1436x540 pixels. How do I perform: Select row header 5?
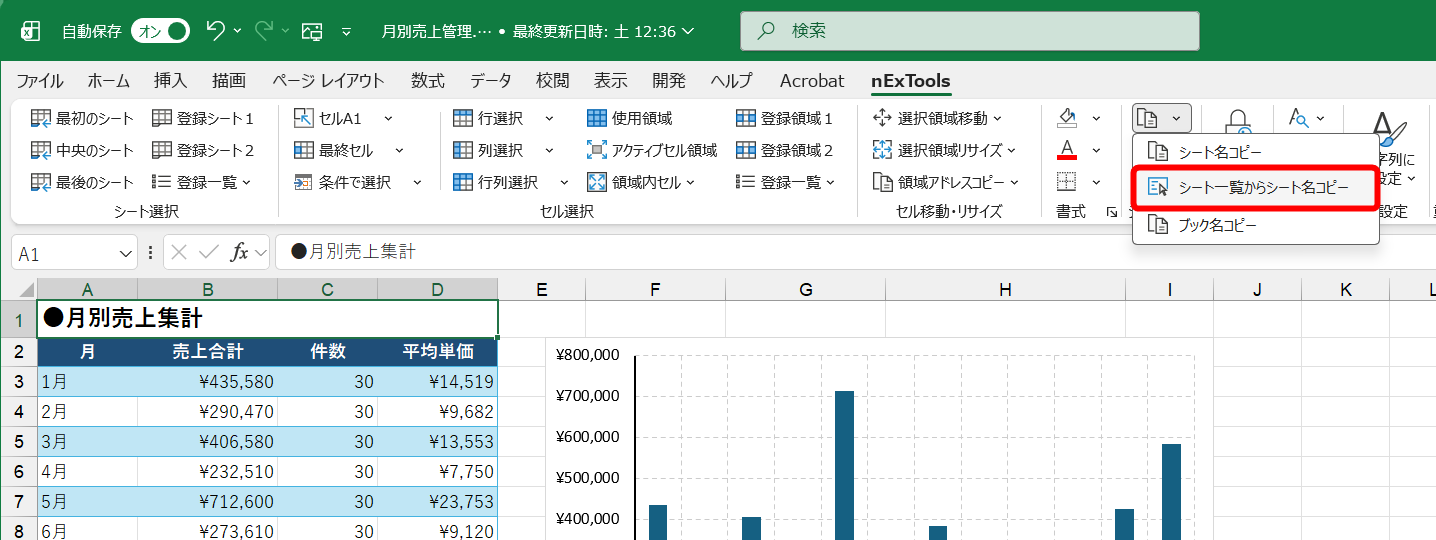click(19, 442)
